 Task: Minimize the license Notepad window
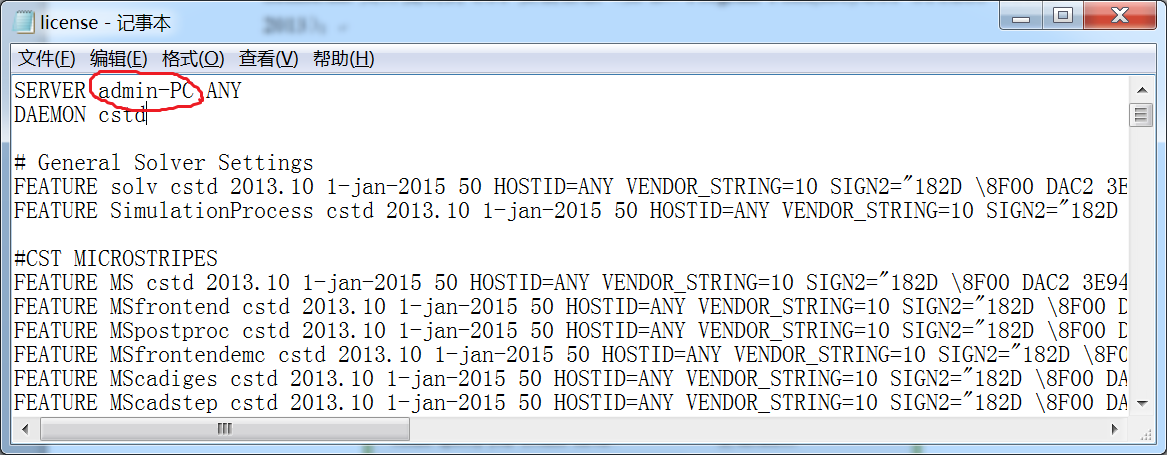[1020, 15]
